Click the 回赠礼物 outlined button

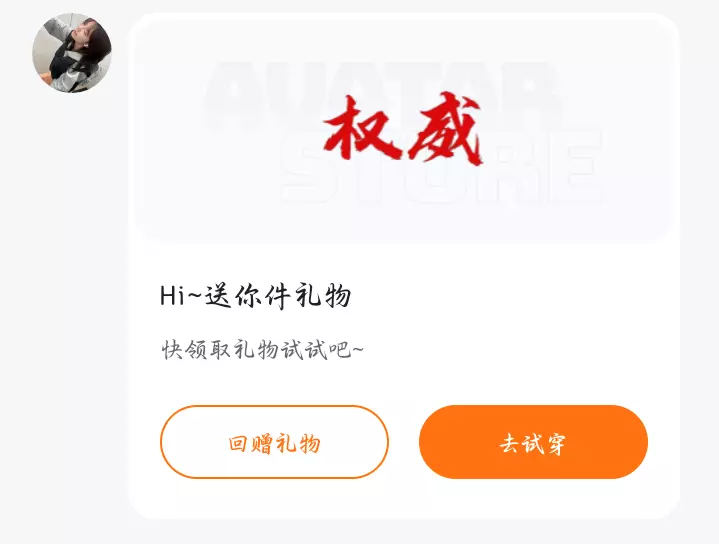[274, 442]
